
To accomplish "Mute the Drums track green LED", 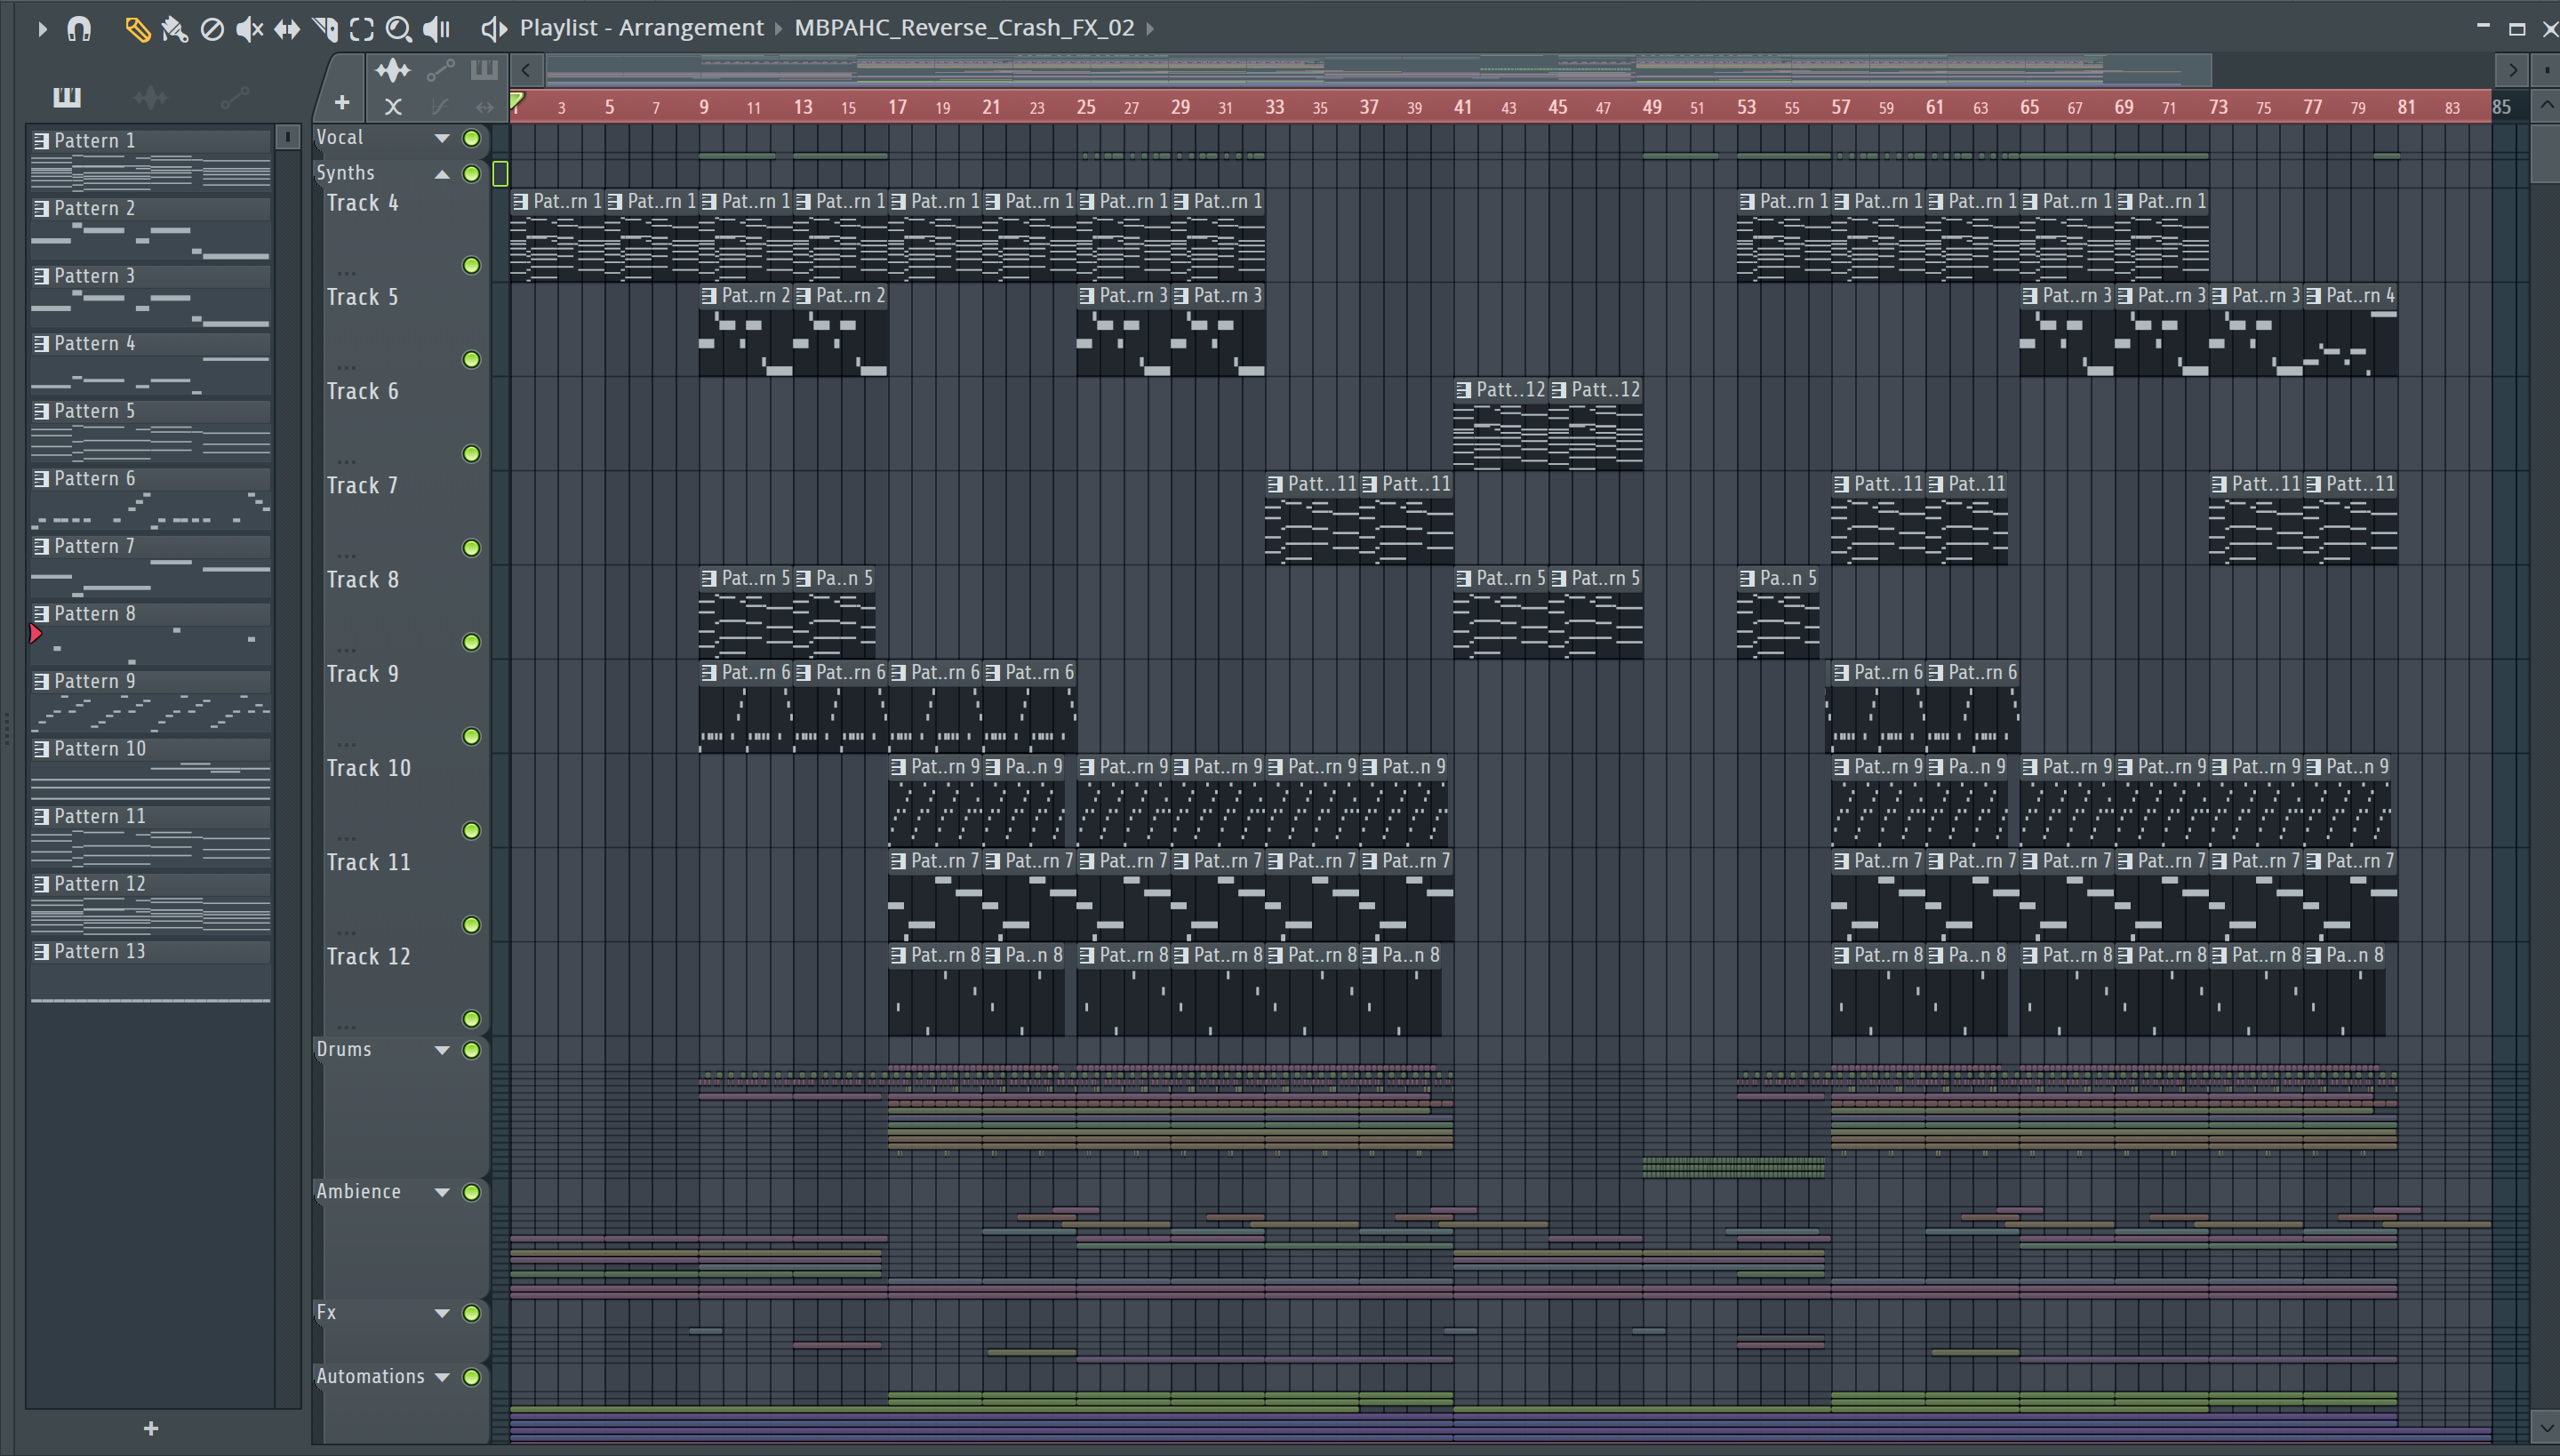I will point(471,1050).
